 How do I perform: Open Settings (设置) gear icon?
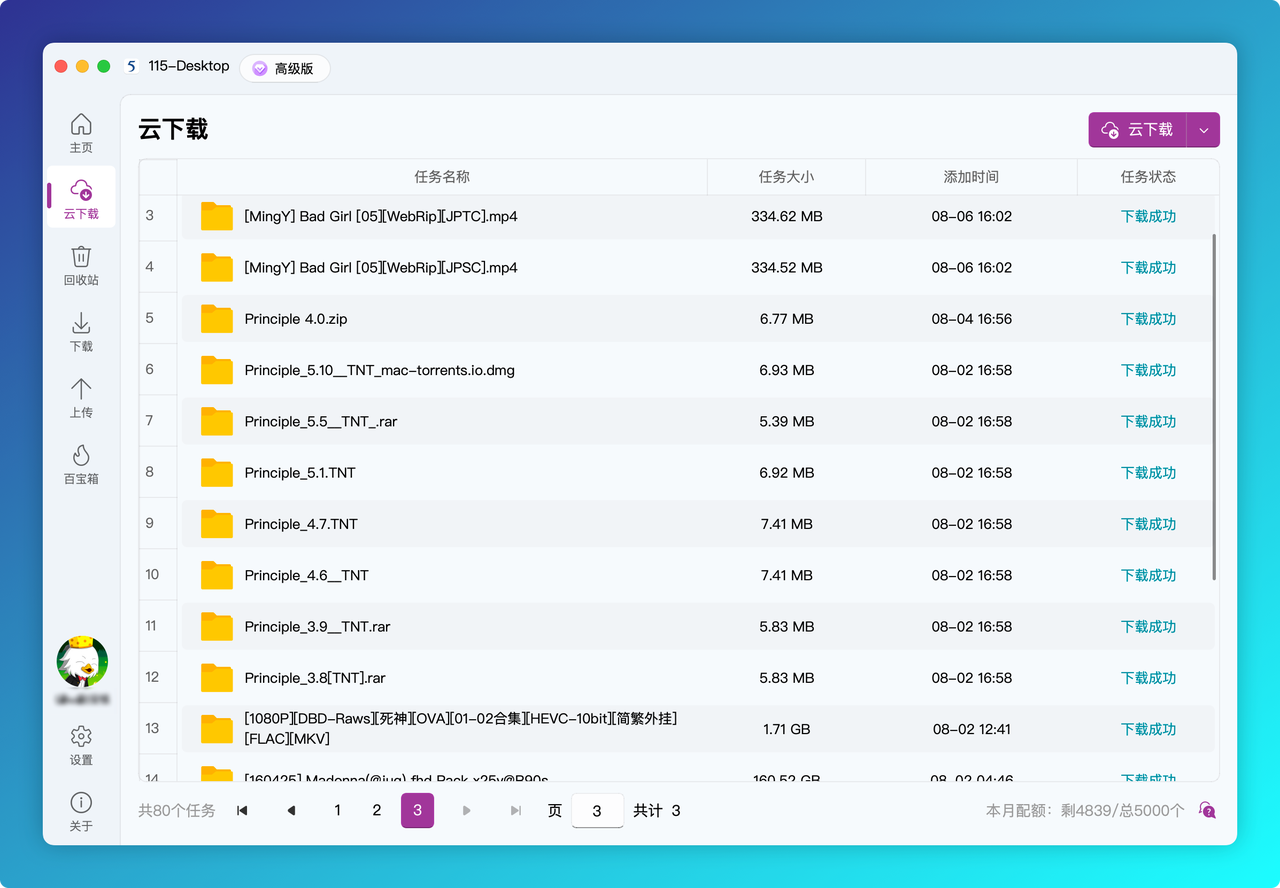(x=81, y=737)
